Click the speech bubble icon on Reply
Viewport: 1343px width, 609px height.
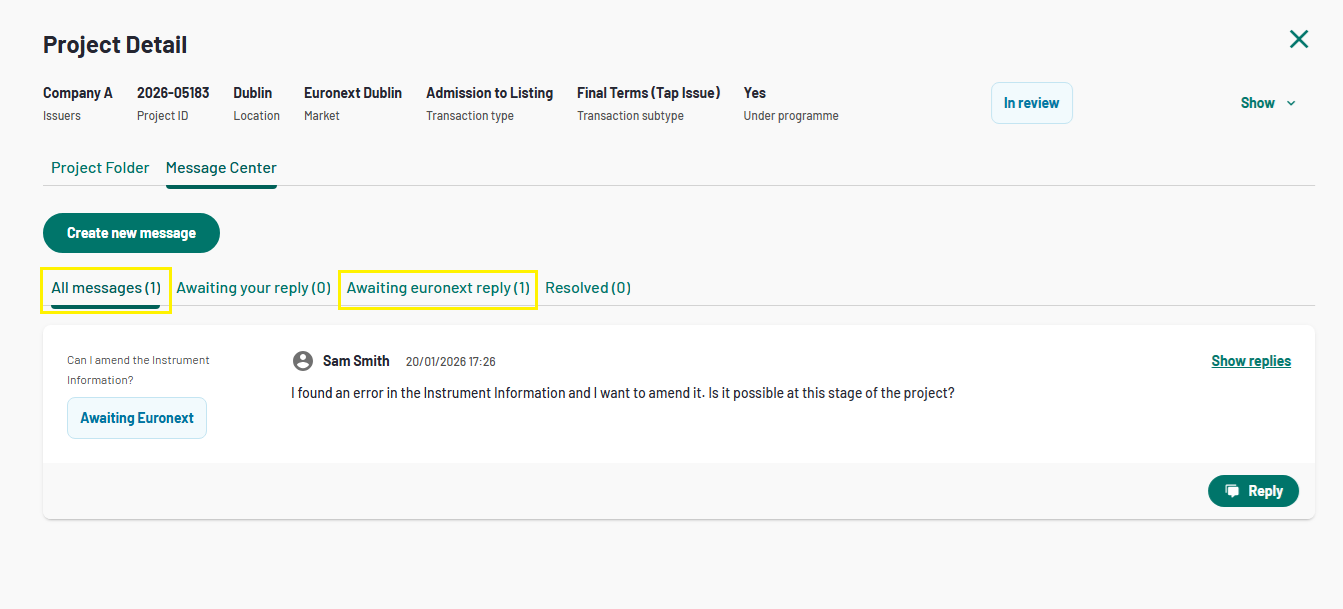(x=1232, y=491)
